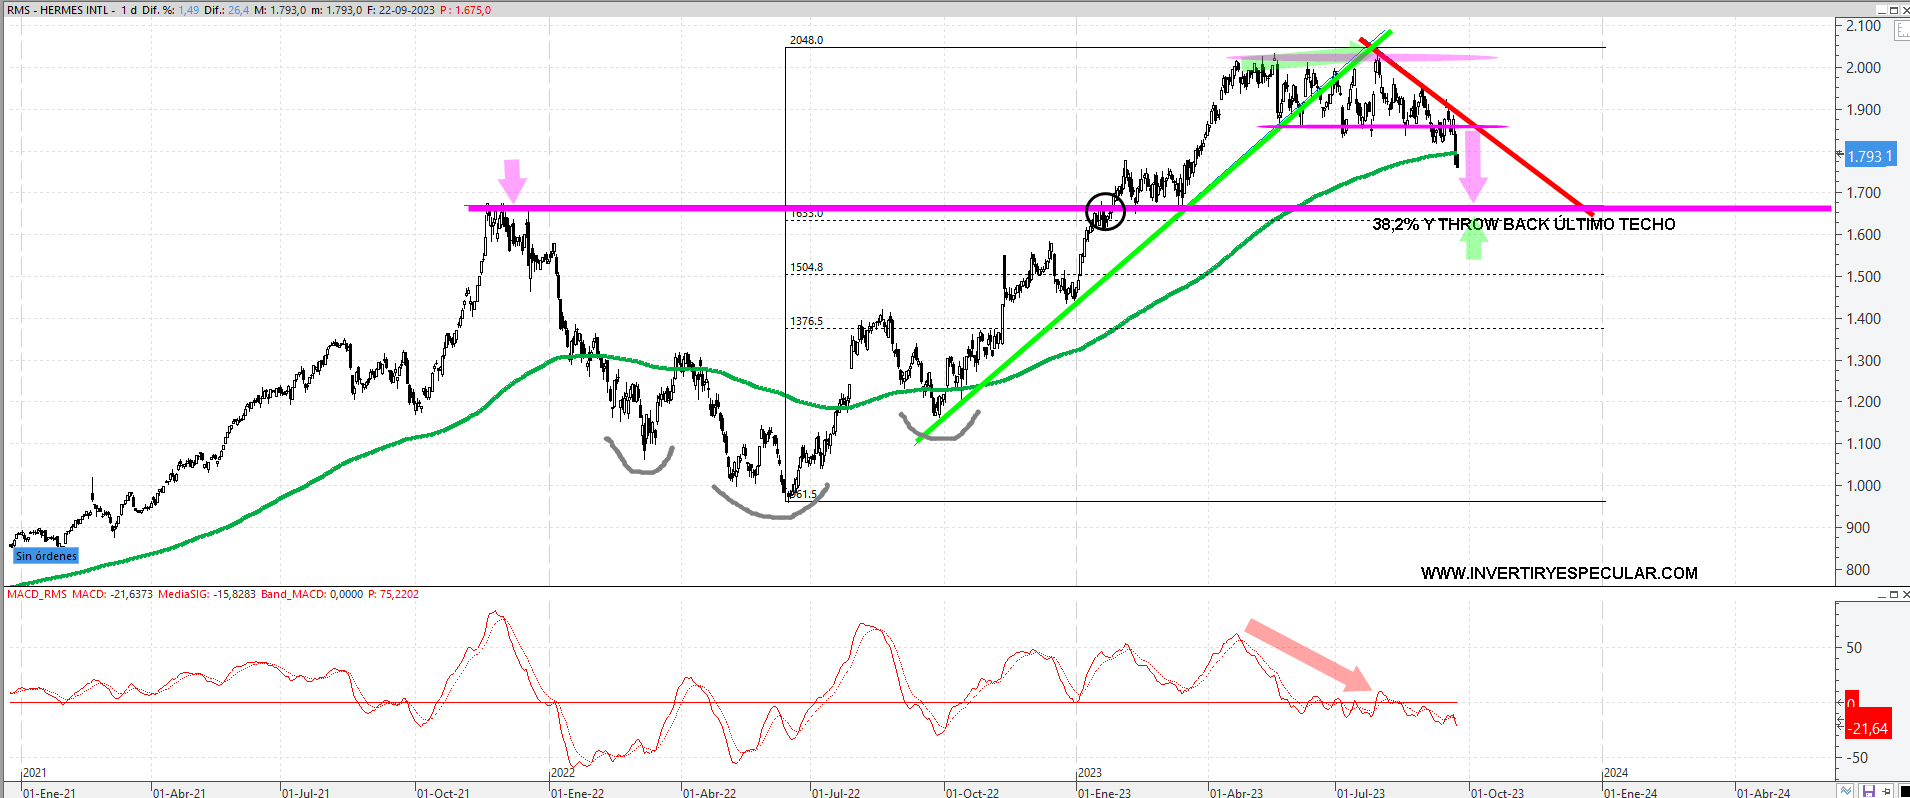Minimize the MACD indicator panel

pos(1880,594)
